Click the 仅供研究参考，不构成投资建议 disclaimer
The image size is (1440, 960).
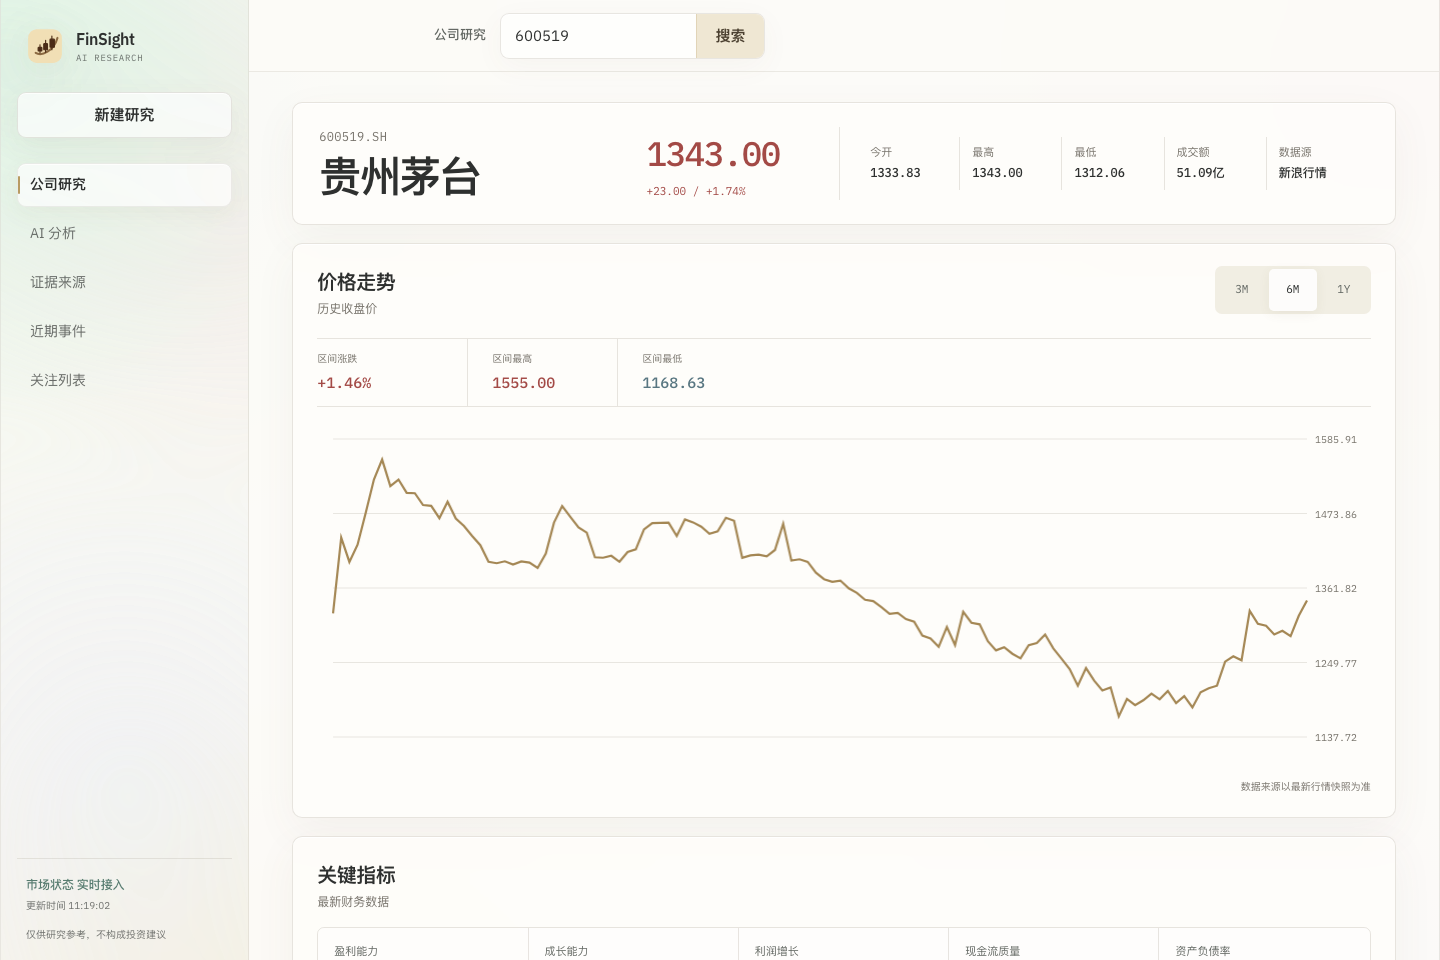click(x=96, y=935)
